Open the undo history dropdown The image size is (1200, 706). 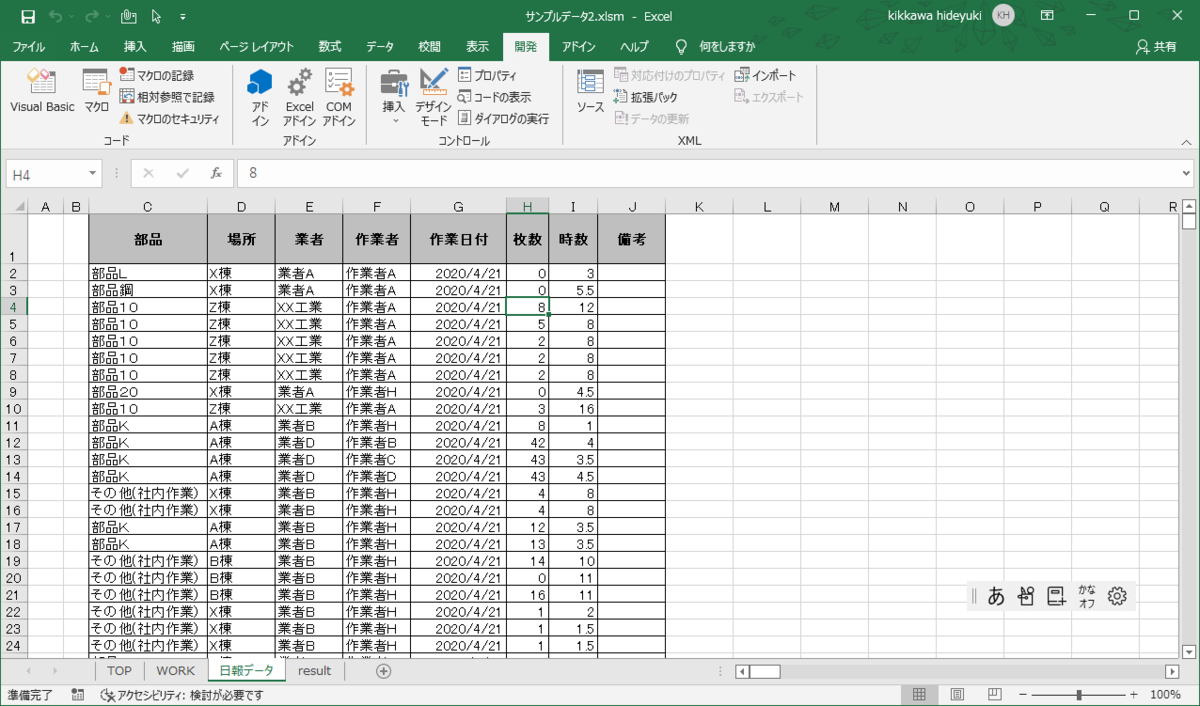tap(71, 16)
